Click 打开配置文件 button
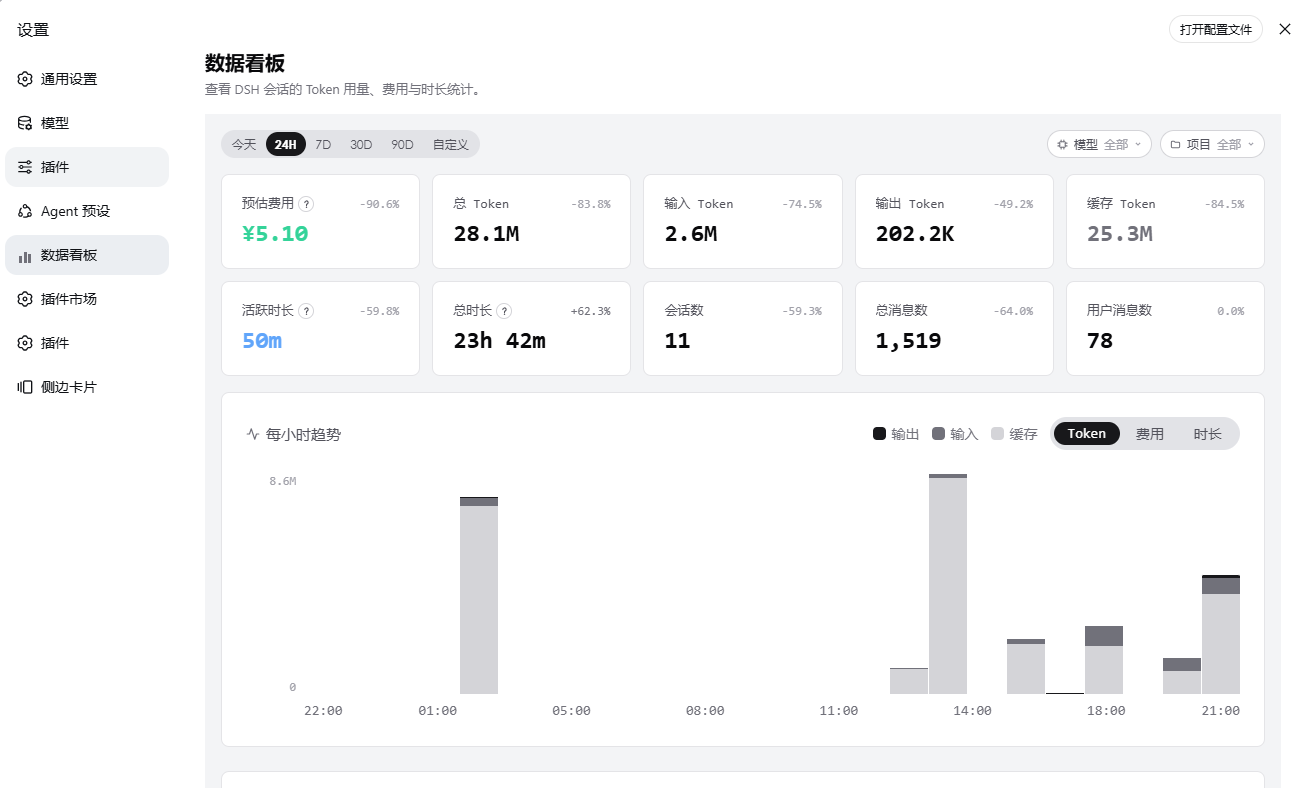1303x788 pixels. [x=1216, y=29]
